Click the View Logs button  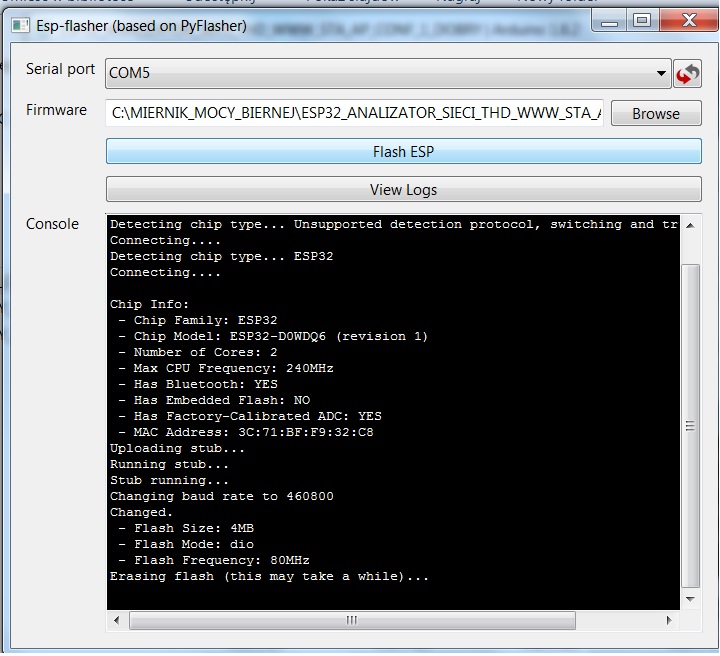[404, 189]
